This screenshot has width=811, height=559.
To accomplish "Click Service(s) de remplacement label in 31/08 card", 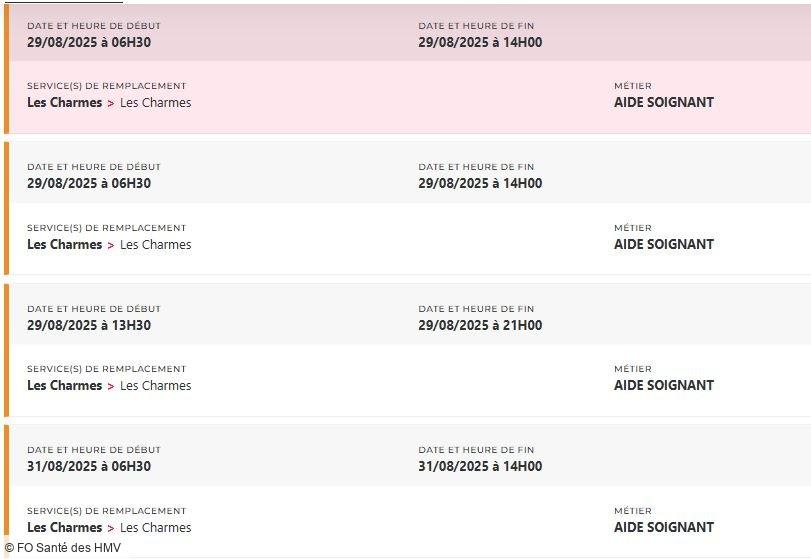I will (x=106, y=511).
